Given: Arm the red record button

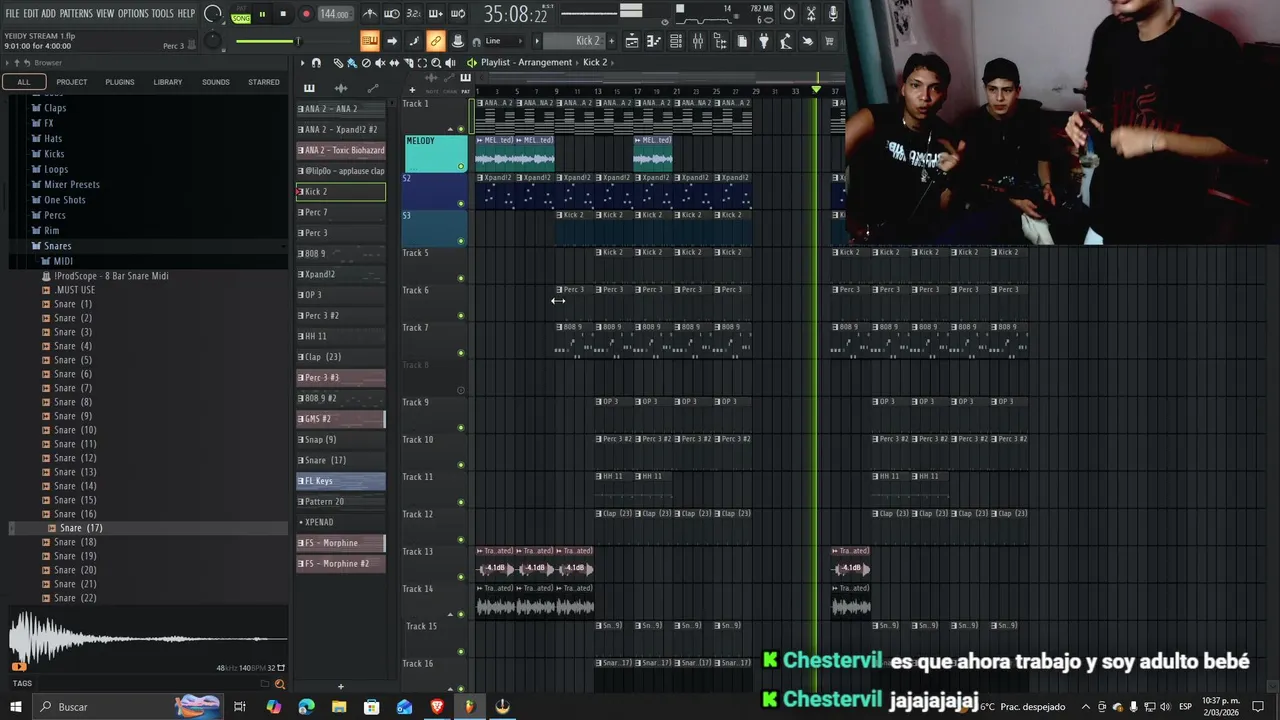Looking at the screenshot, I should (306, 14).
